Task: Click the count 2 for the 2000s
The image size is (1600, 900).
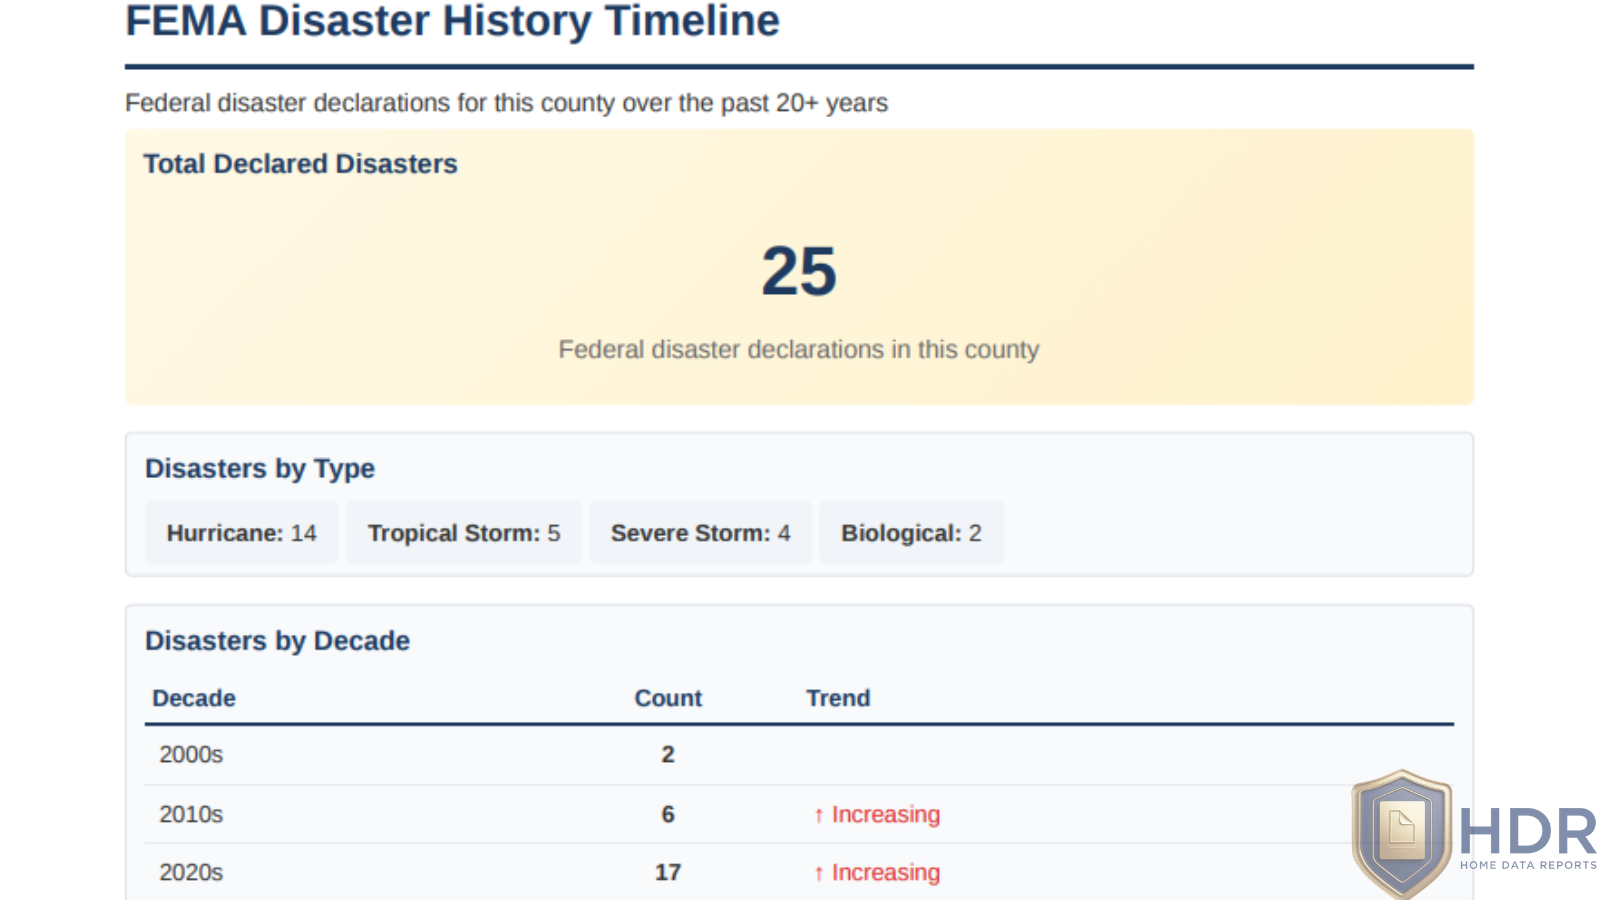Action: (x=668, y=754)
